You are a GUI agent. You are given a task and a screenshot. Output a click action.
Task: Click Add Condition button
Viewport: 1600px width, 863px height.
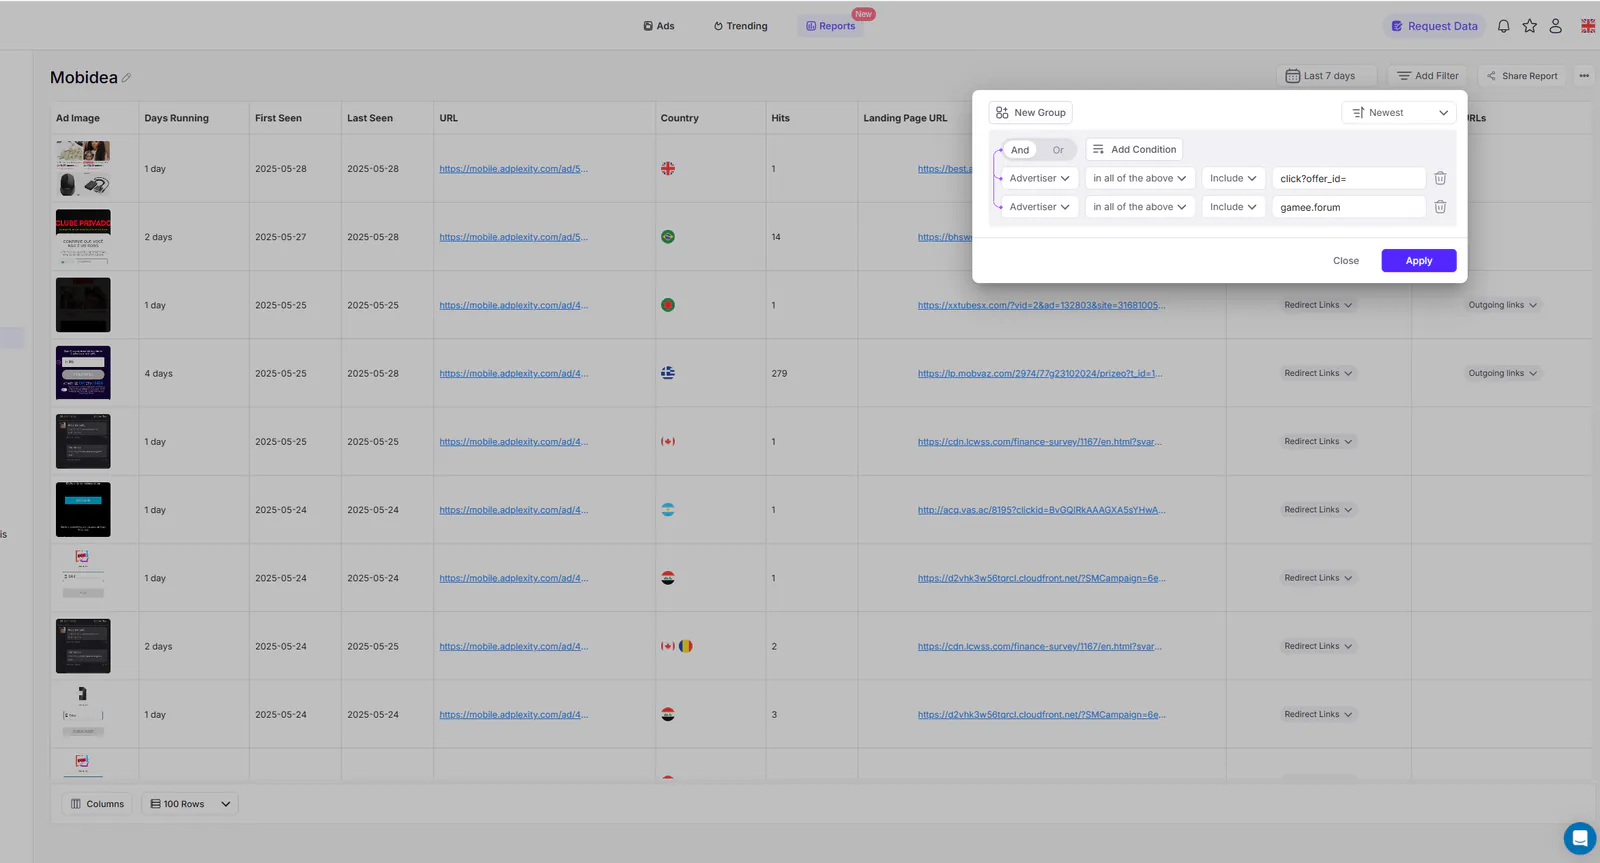[x=1134, y=150]
